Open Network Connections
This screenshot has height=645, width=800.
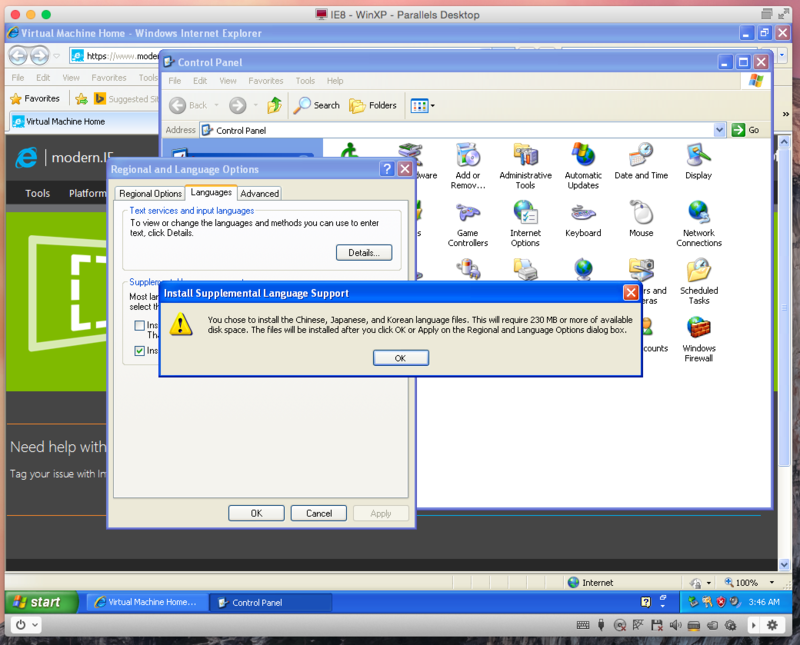point(698,215)
